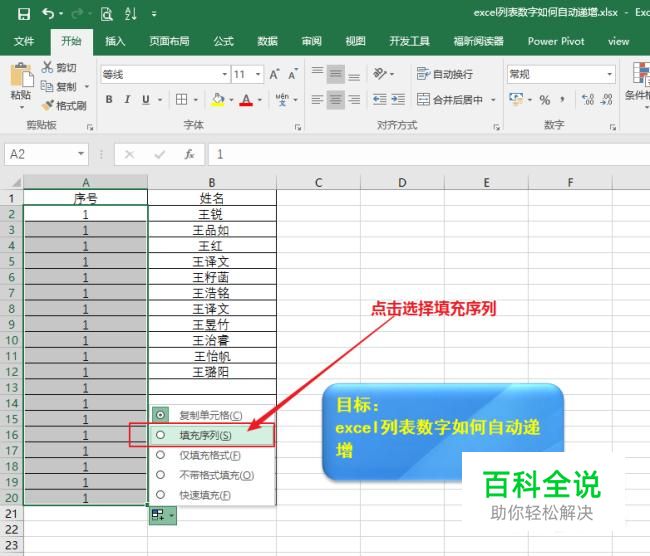
Task: Click the select-all corner triangle
Action: pos(15,182)
